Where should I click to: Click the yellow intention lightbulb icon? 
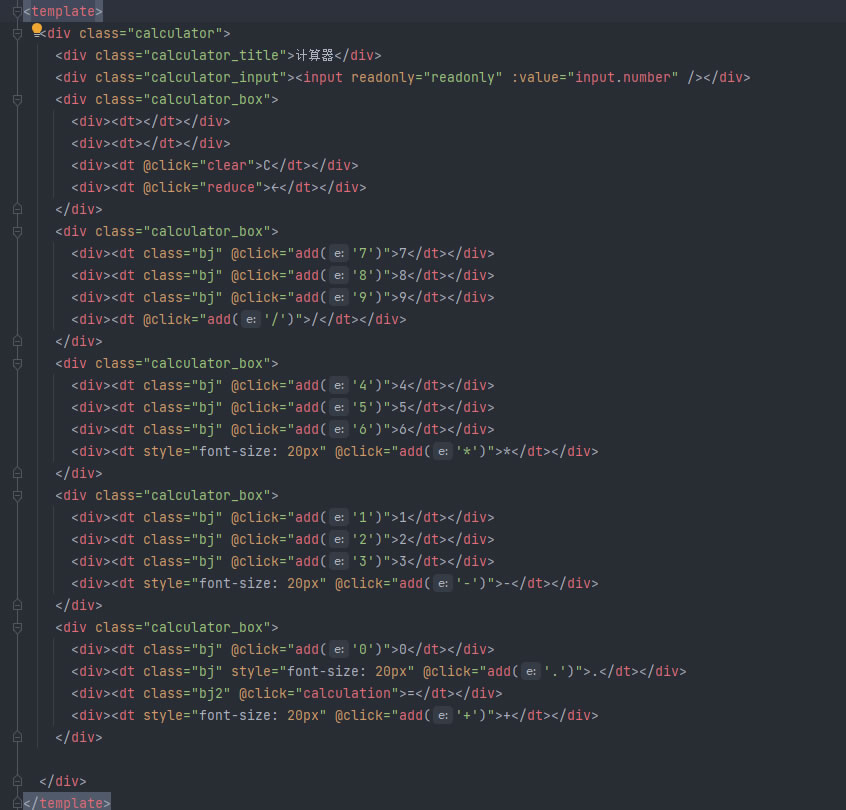(37, 29)
